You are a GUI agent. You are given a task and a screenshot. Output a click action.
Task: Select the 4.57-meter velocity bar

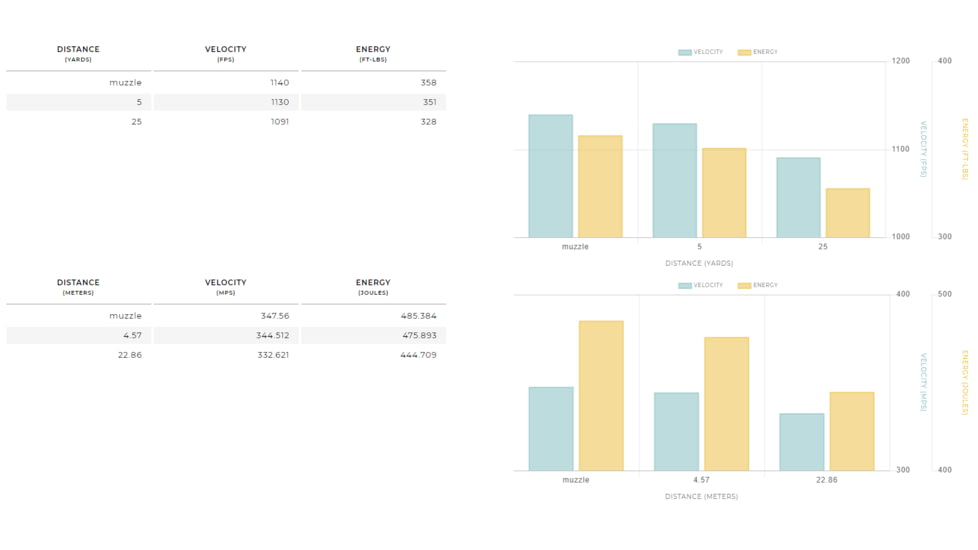tap(676, 431)
